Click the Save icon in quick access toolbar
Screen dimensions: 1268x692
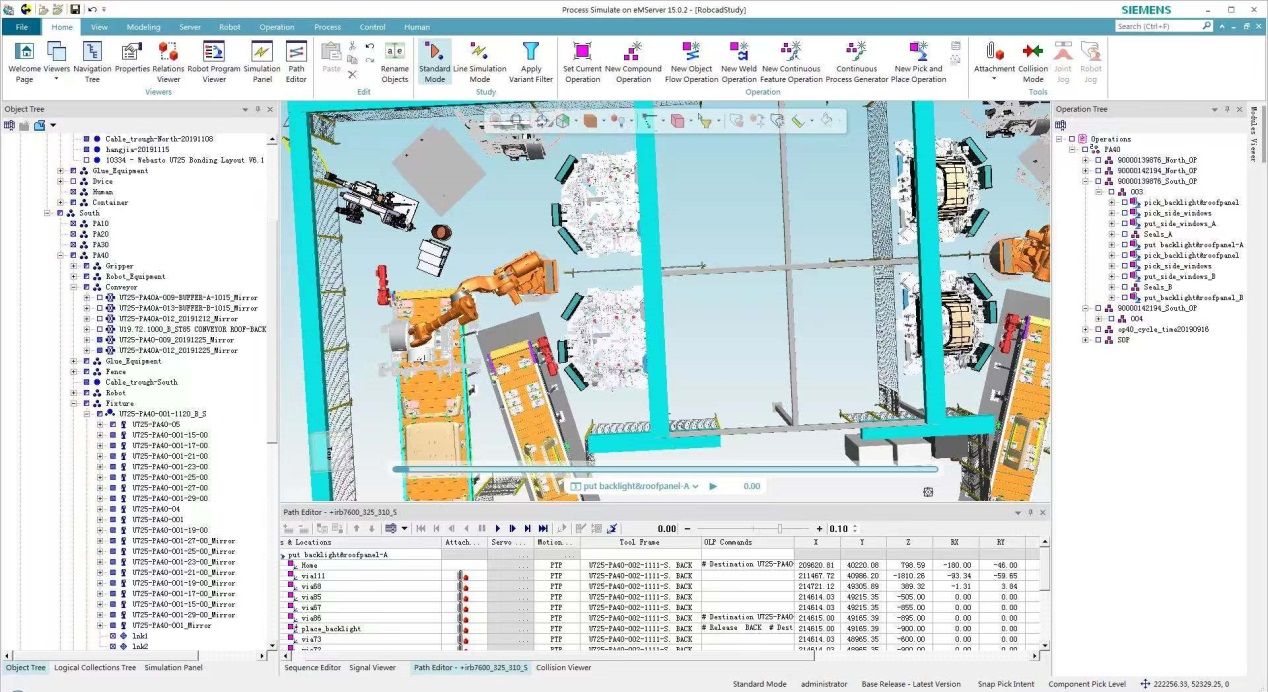pyautogui.click(x=75, y=9)
